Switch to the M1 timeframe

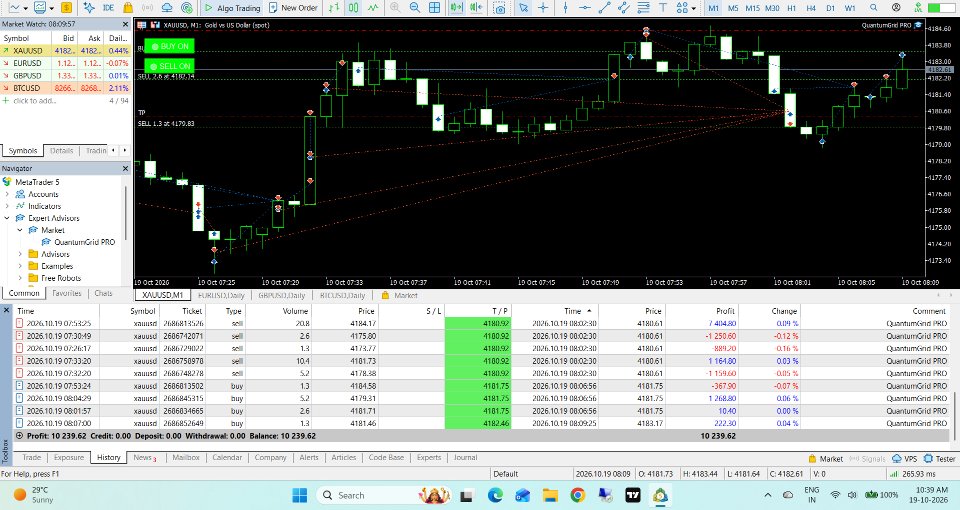(713, 8)
